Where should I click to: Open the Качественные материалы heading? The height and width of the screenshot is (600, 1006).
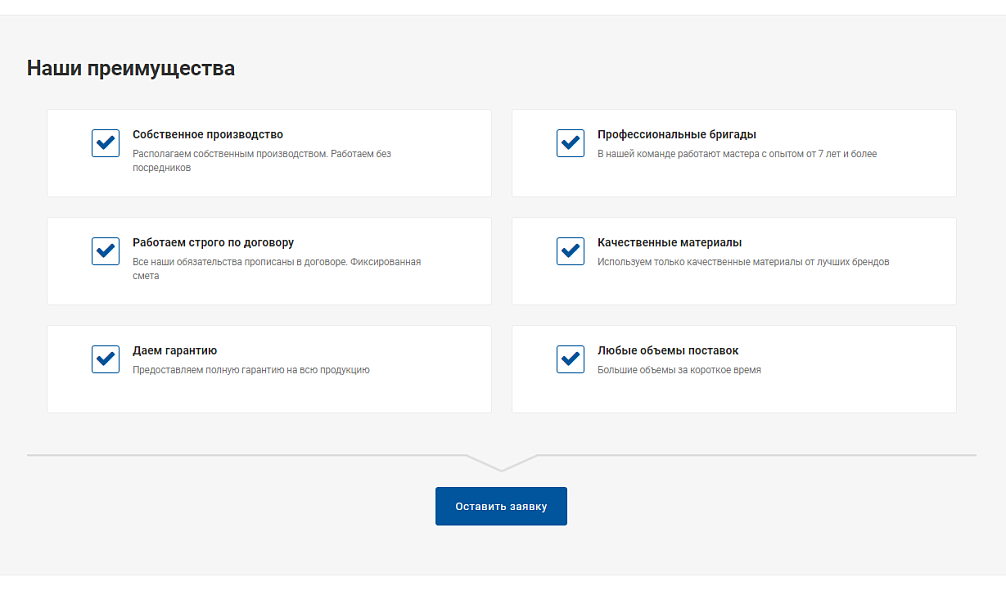(x=669, y=243)
